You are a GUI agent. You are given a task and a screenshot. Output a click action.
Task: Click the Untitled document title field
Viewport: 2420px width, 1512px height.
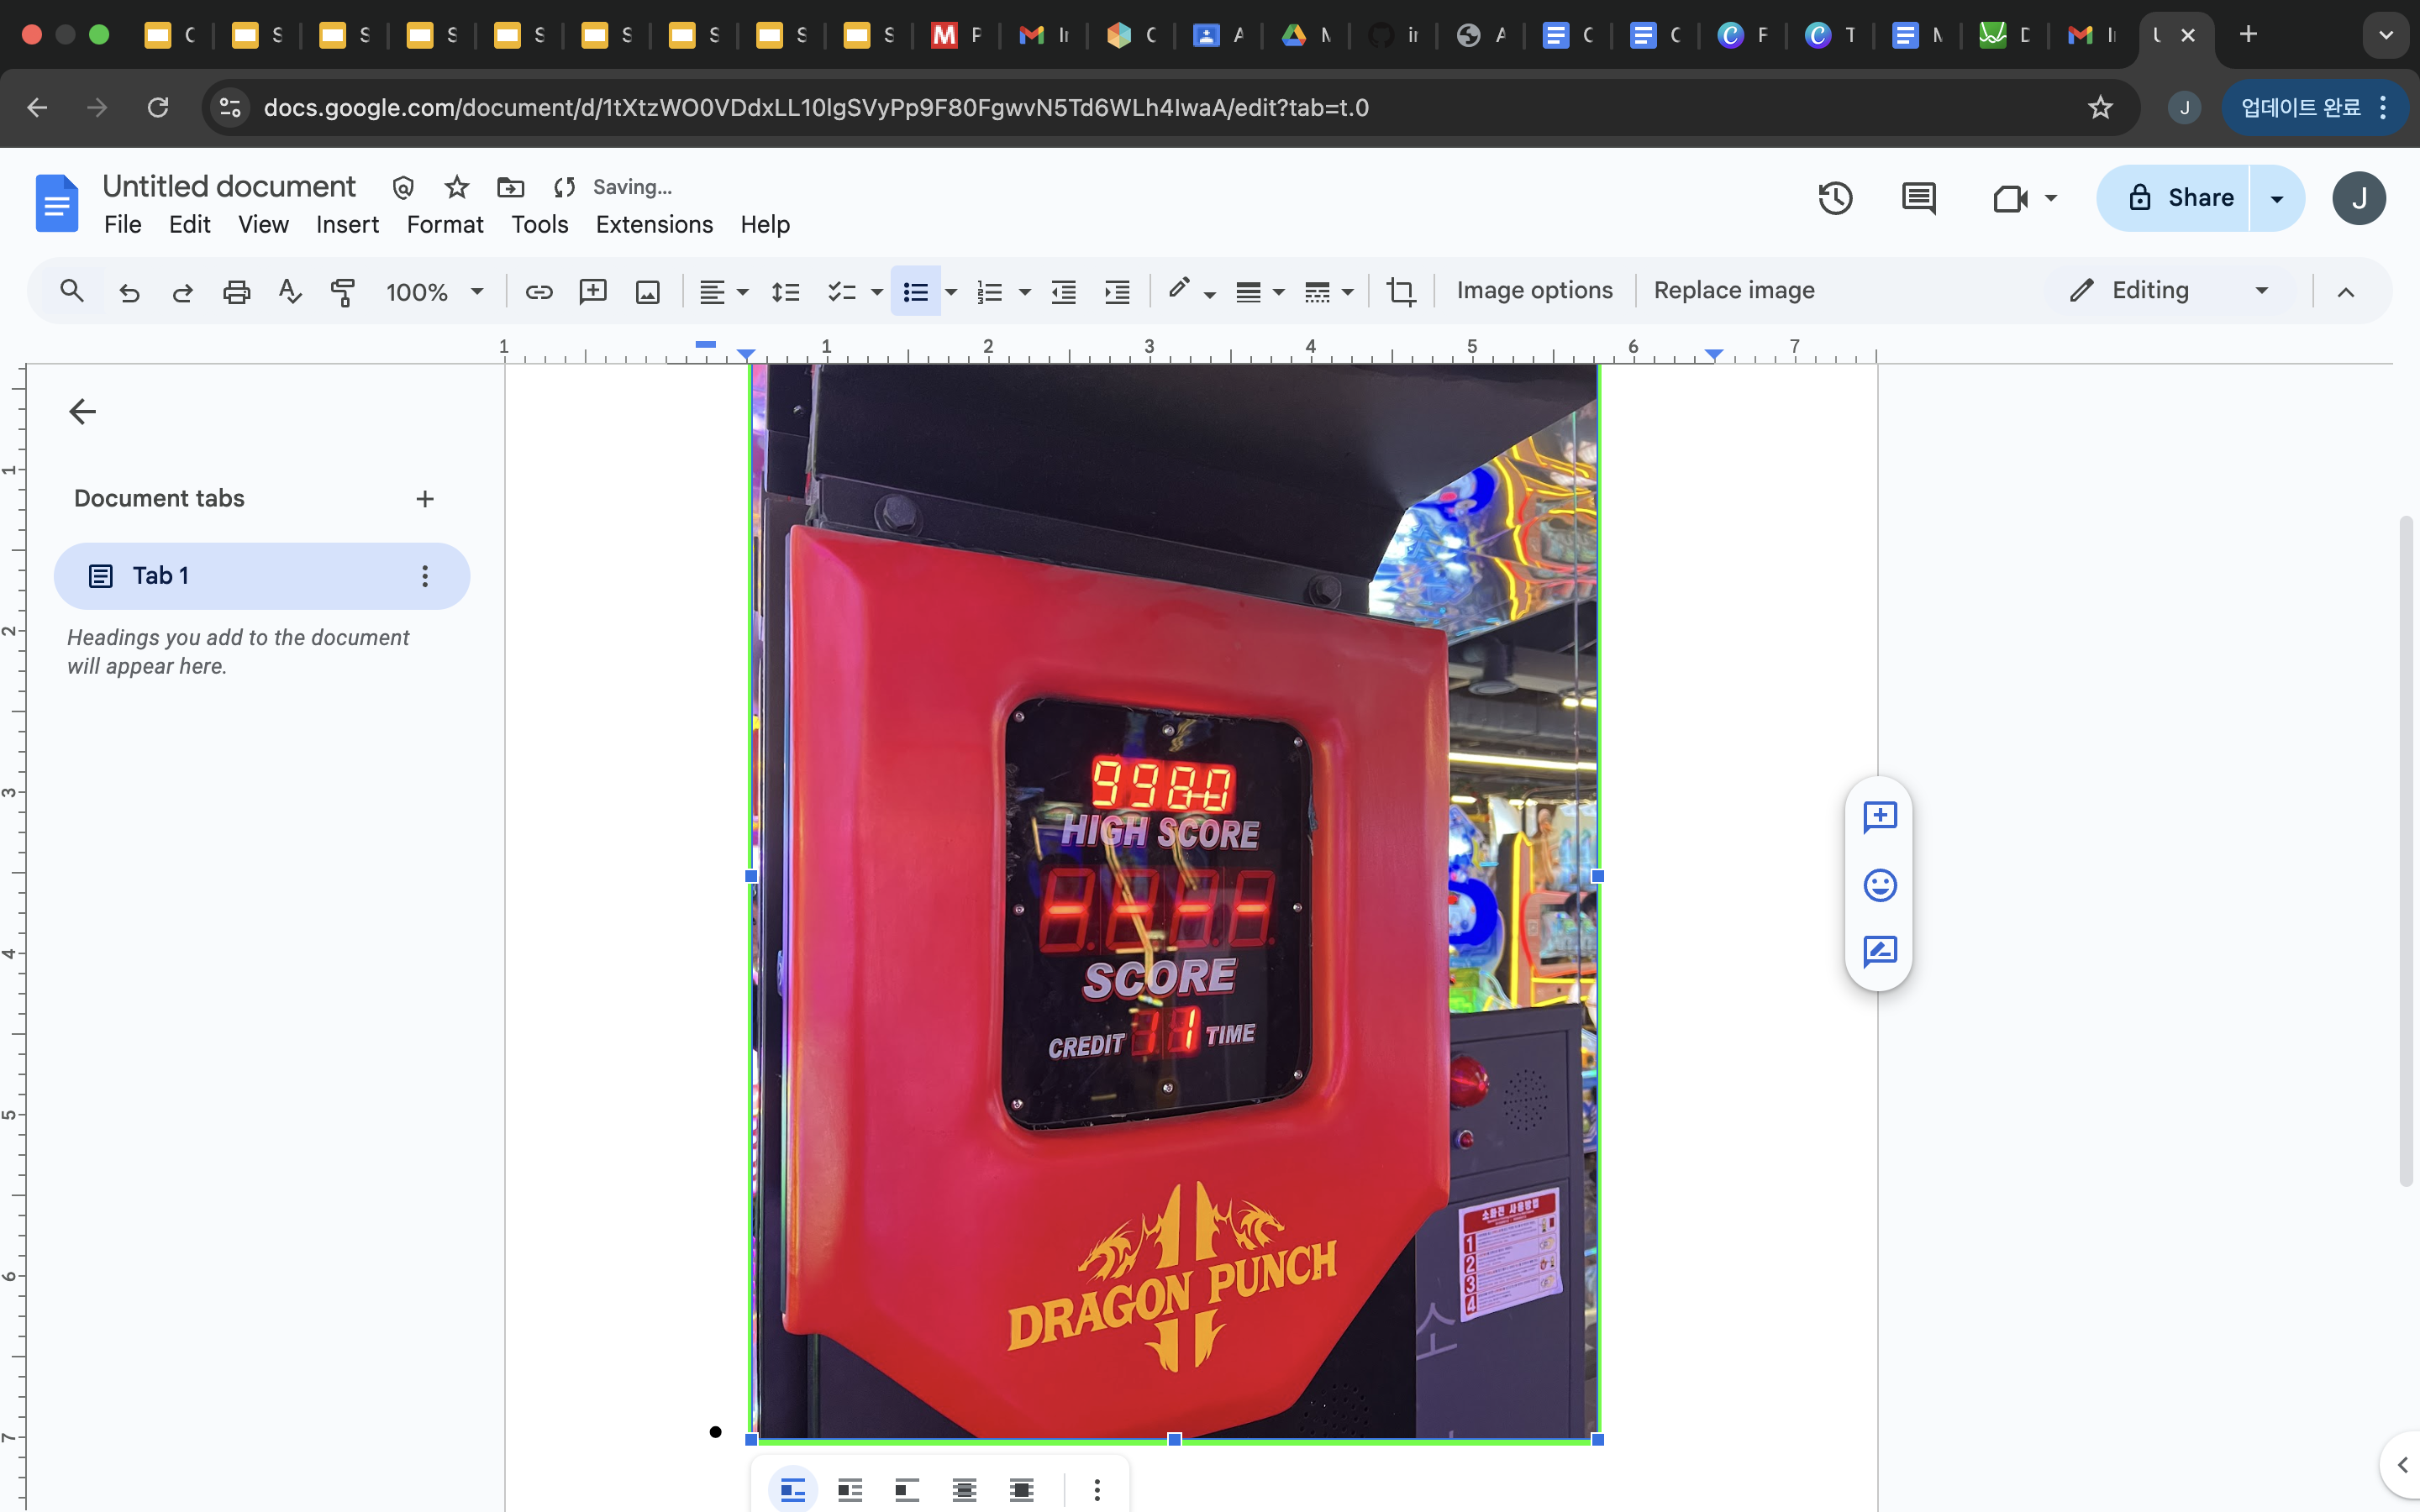tap(229, 186)
